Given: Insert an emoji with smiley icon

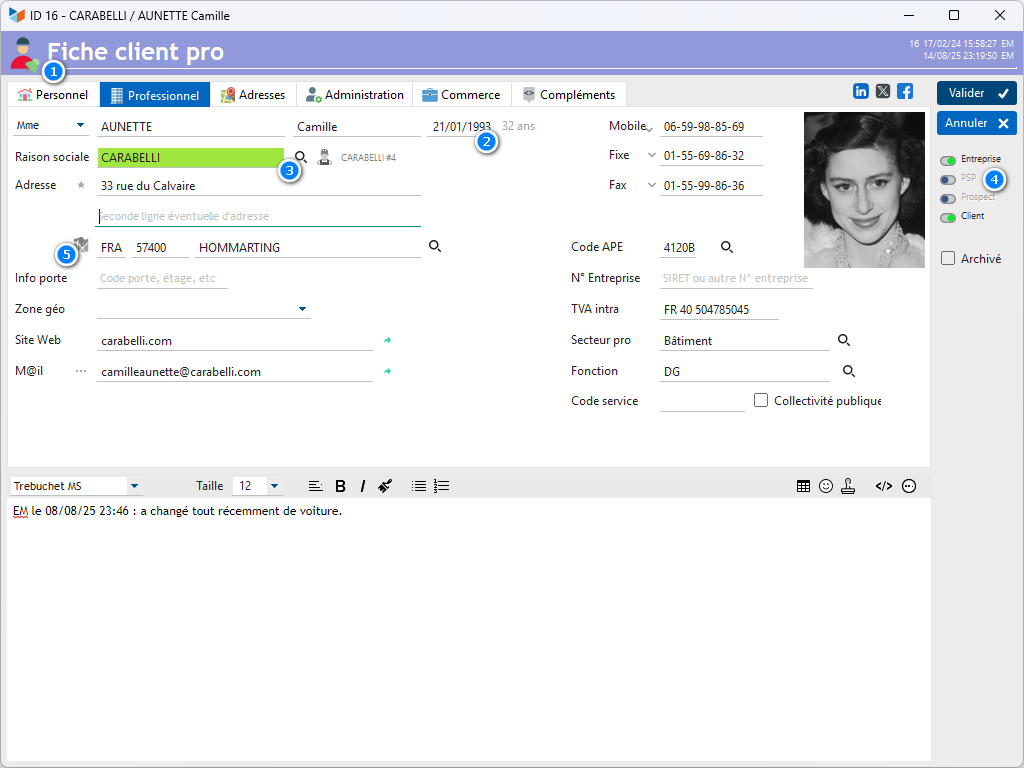Looking at the screenshot, I should click(825, 486).
